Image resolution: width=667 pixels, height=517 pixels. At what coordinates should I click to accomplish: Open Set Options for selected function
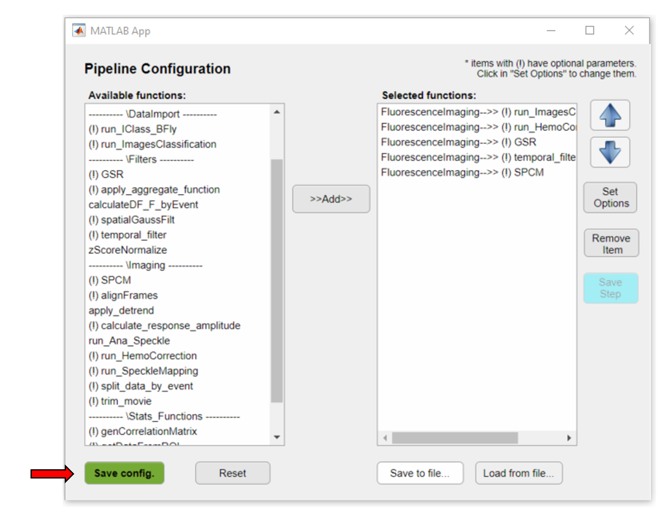tap(611, 197)
